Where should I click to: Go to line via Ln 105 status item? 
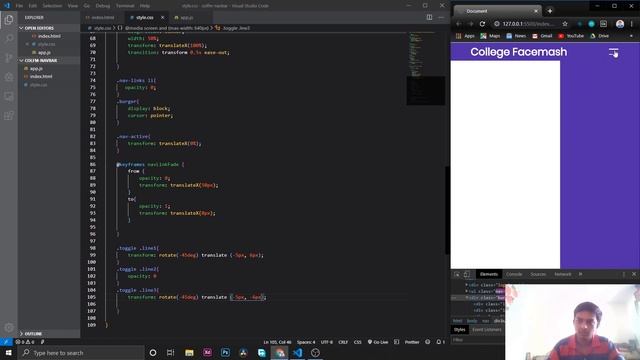[x=277, y=342]
